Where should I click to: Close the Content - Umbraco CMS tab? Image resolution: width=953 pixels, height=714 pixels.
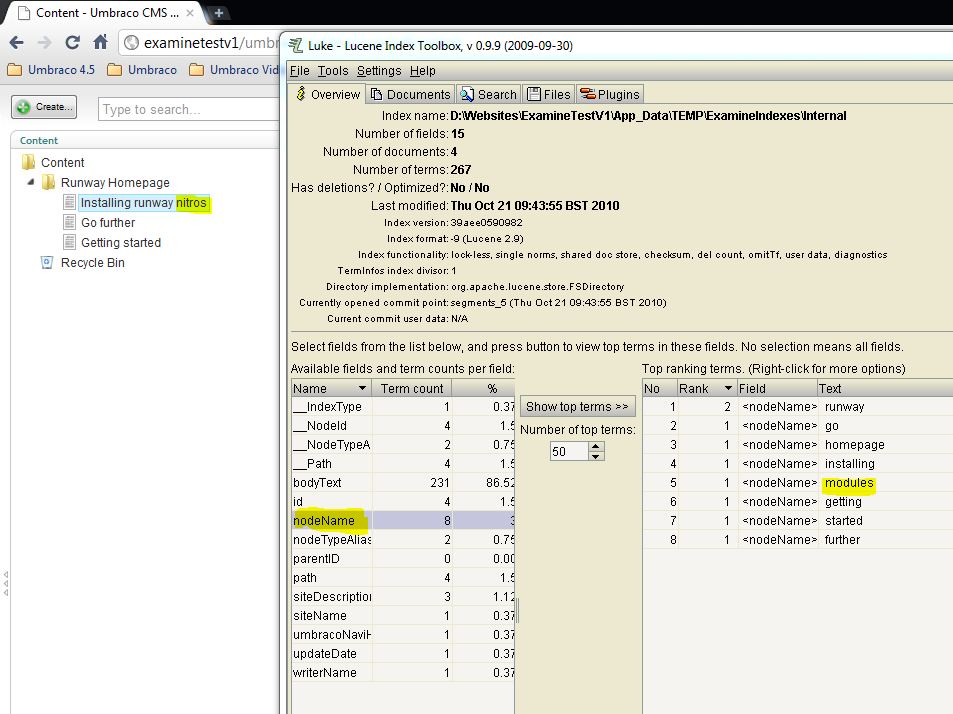190,13
